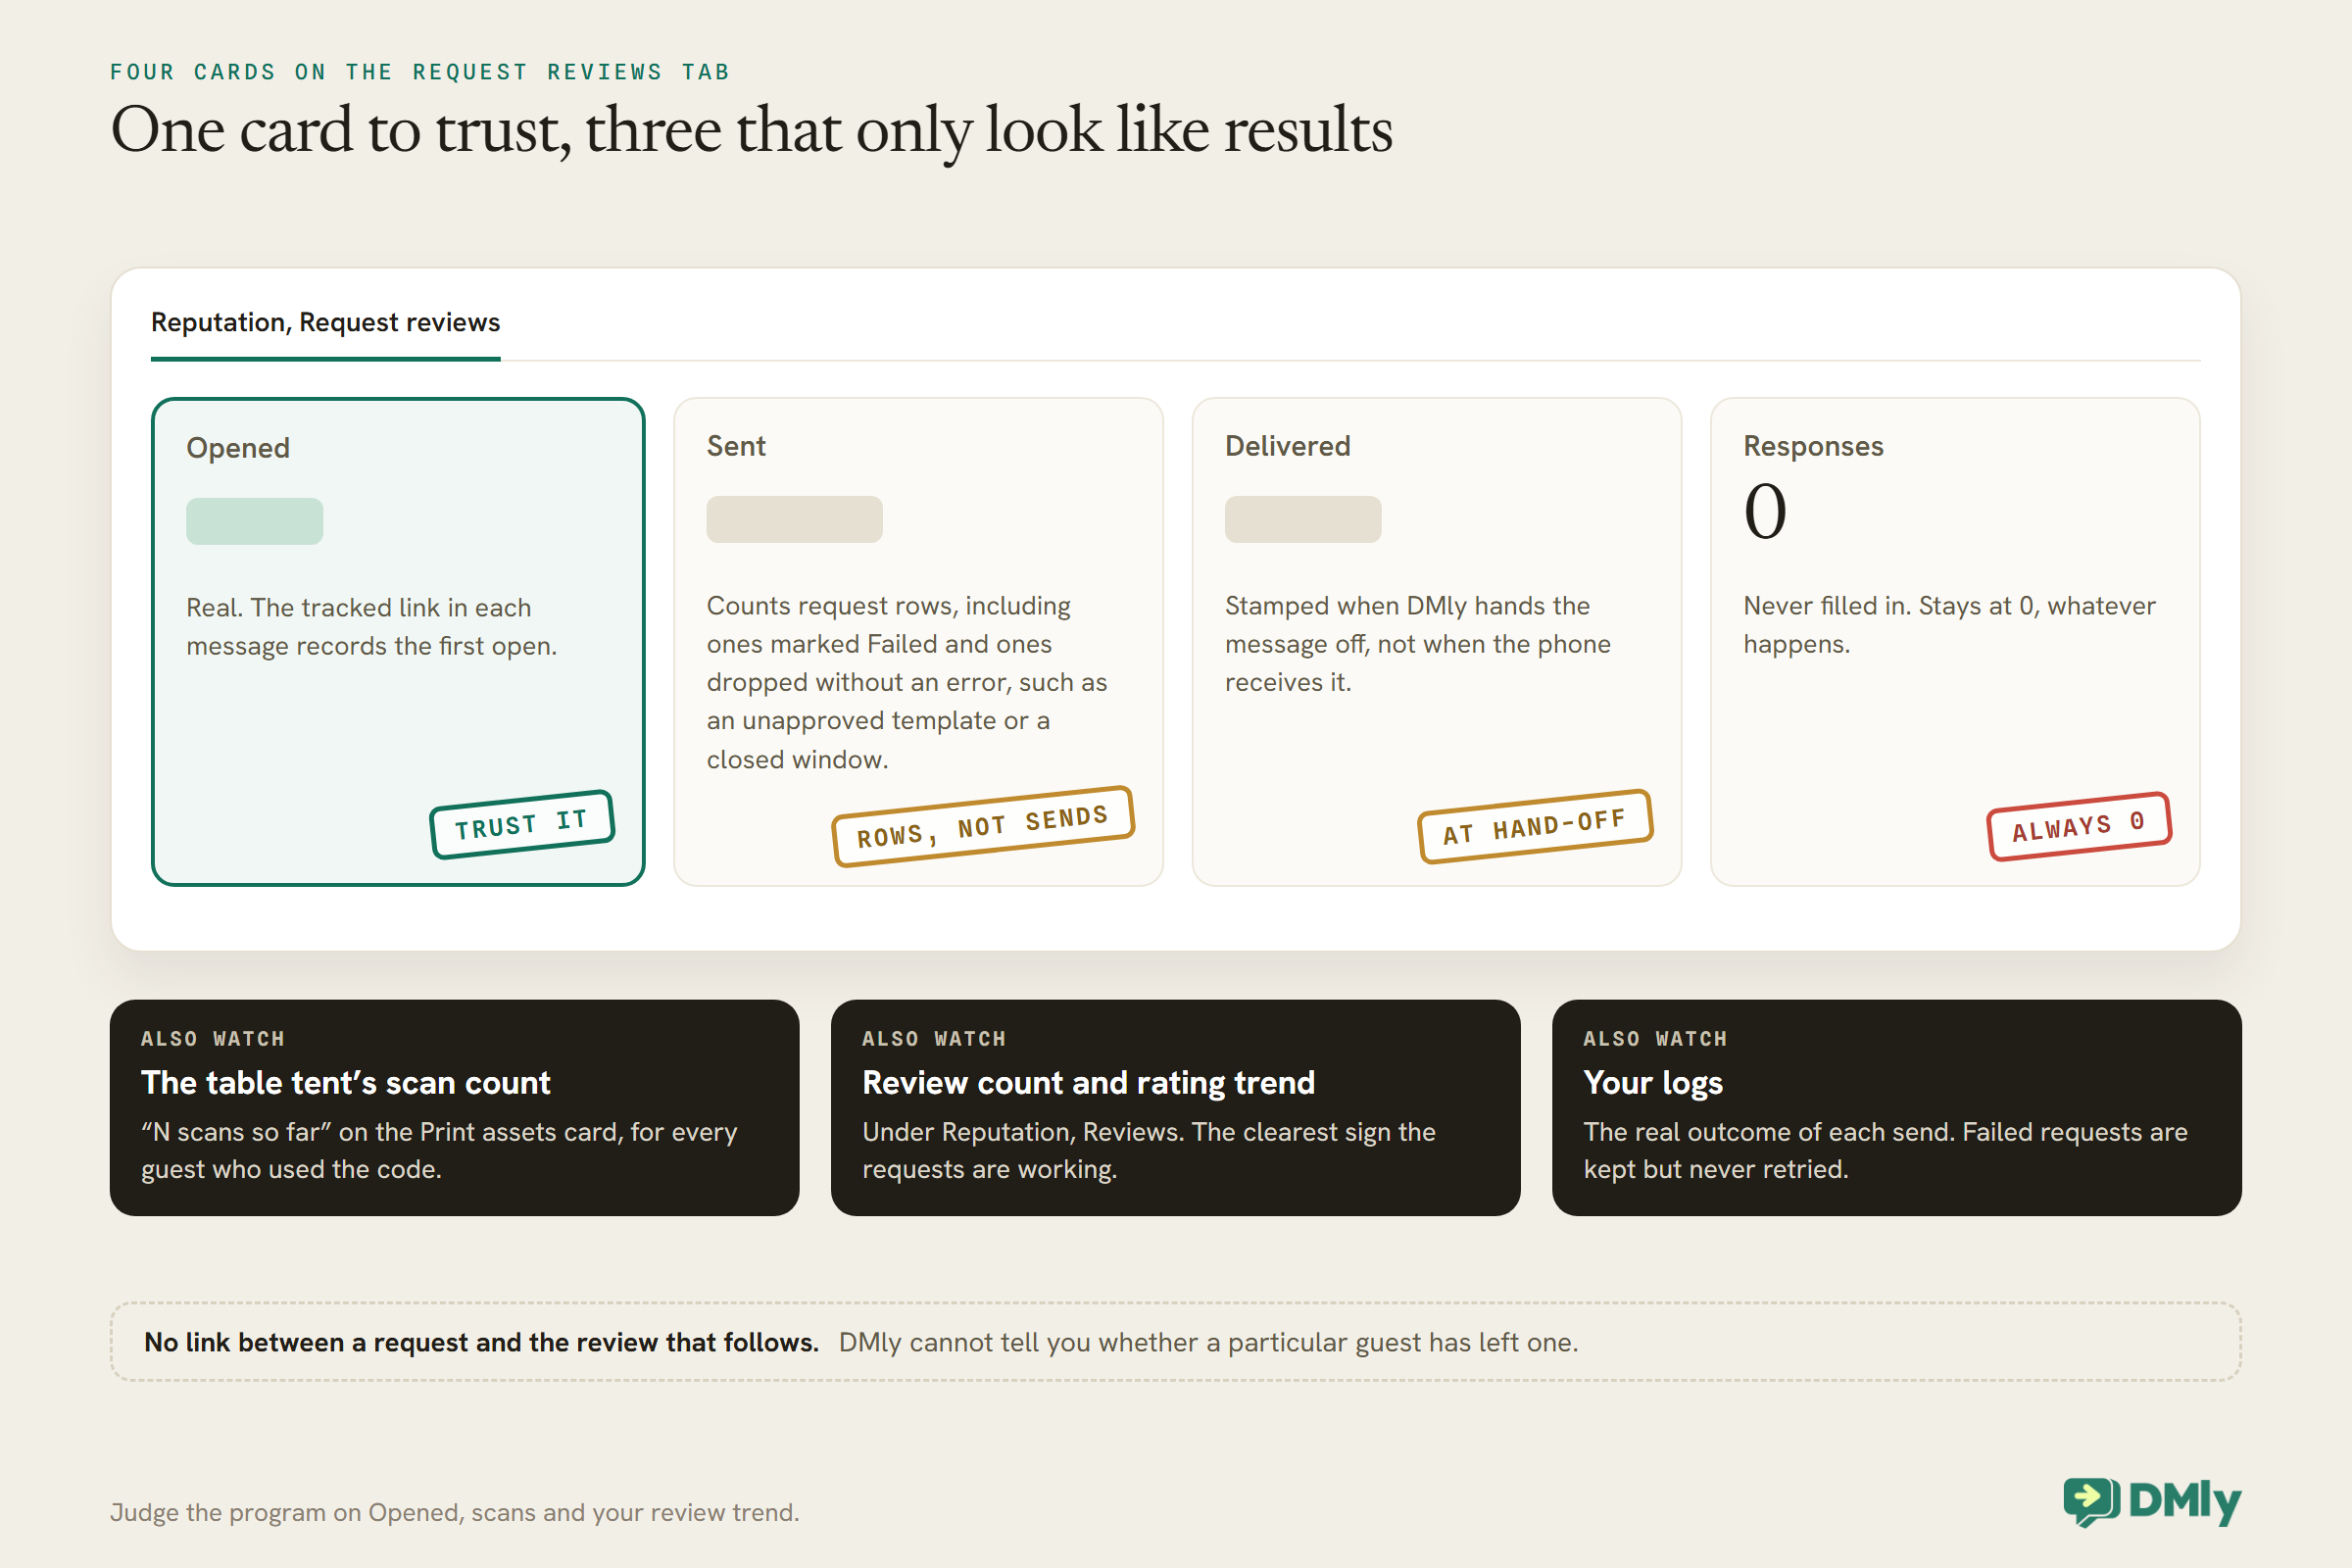
Task: Click the AT HAND-OFF stamp
Action: click(x=1535, y=826)
